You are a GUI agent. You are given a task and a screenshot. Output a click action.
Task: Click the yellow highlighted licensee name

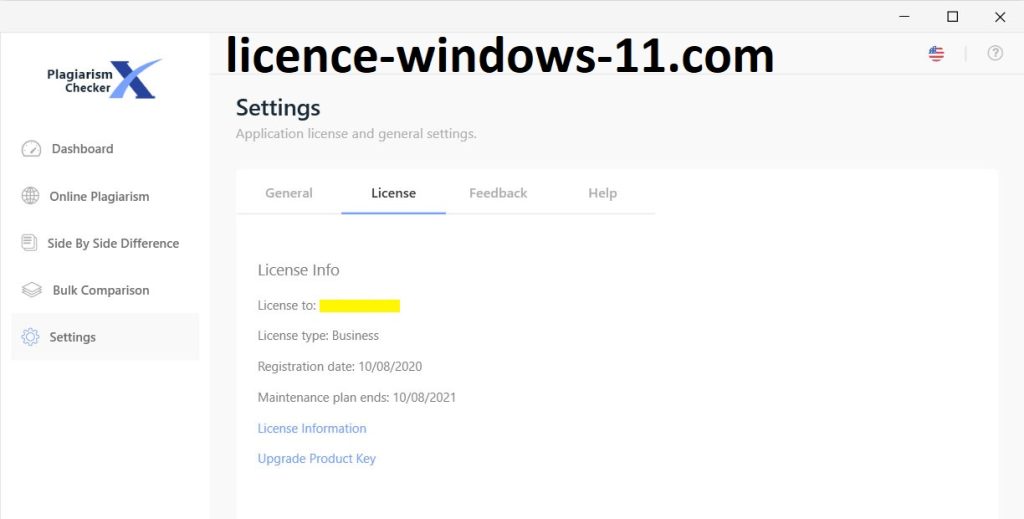pos(360,305)
